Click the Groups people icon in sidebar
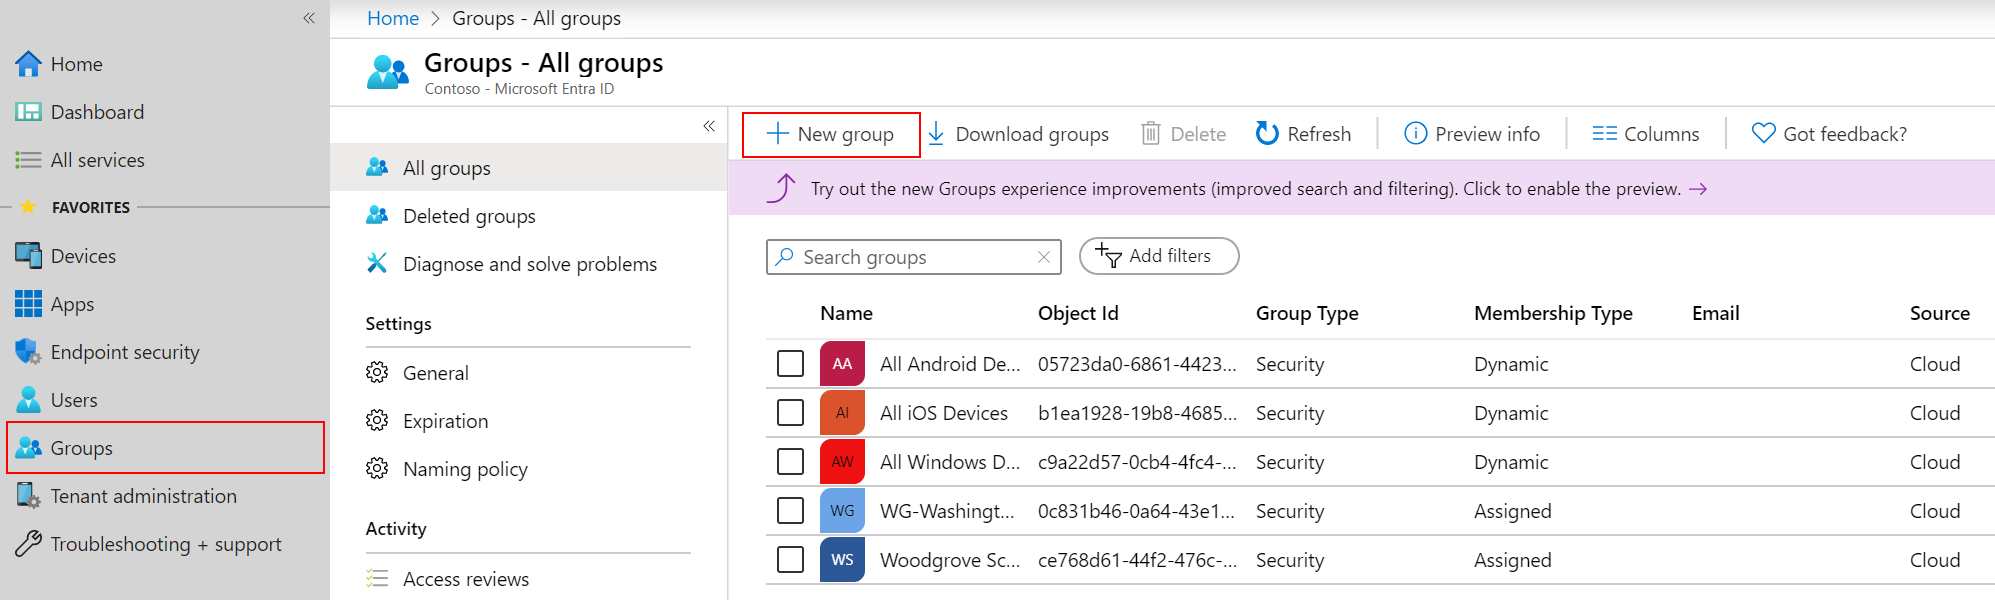1995x600 pixels. (x=28, y=448)
